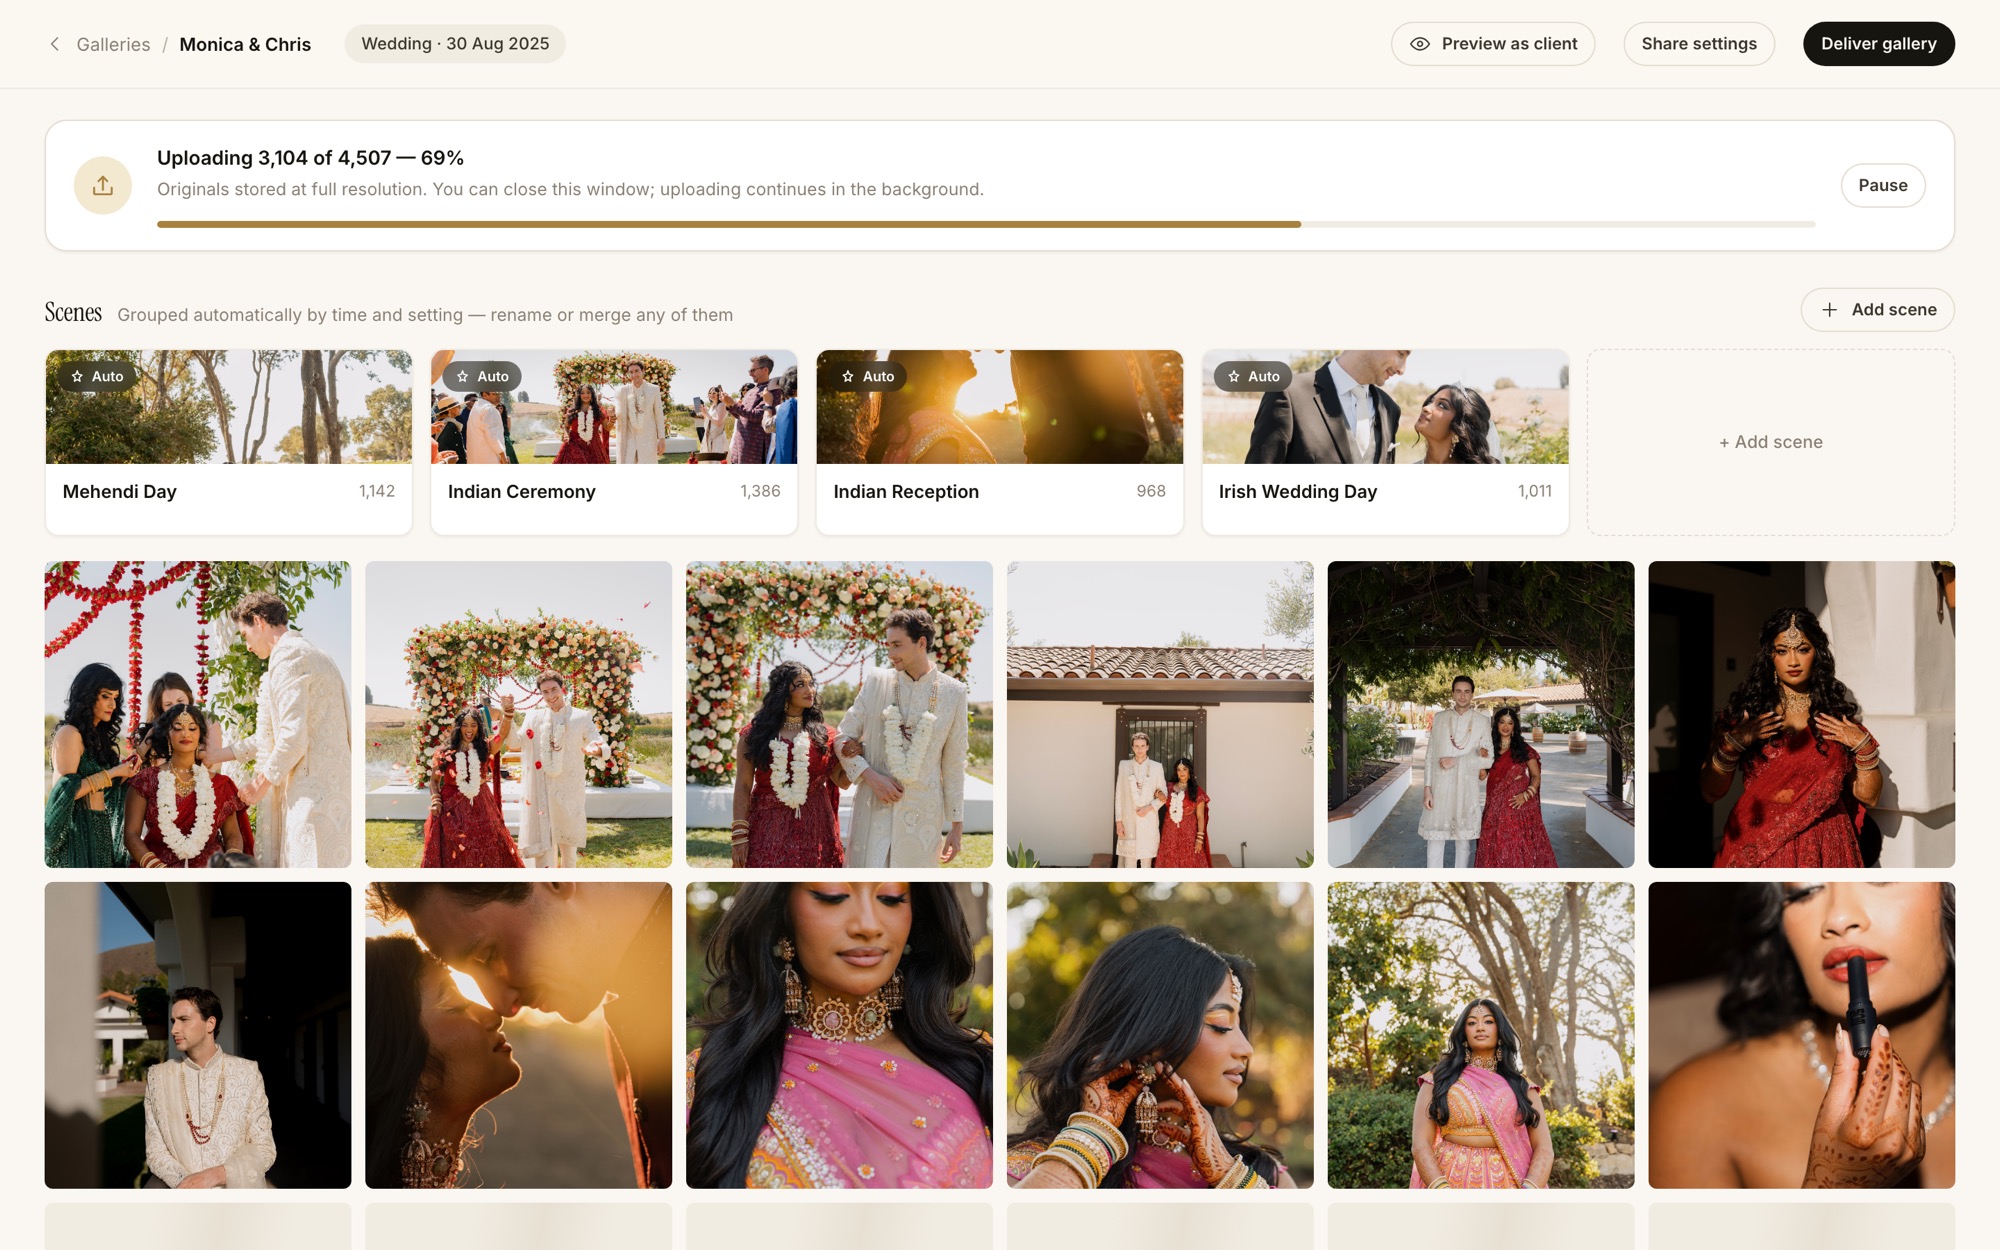Click the Auto badge on Indian Ceremony
The width and height of the screenshot is (2000, 1250).
pos(482,376)
